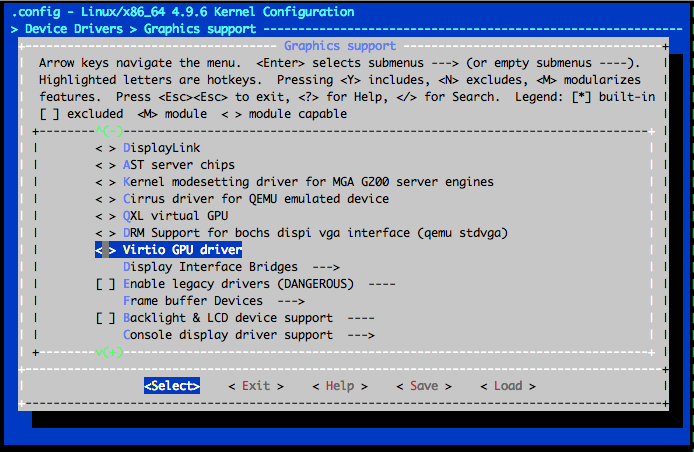The image size is (694, 452).
Task: Toggle Backlight & LCD device support
Action: pyautogui.click(x=105, y=318)
